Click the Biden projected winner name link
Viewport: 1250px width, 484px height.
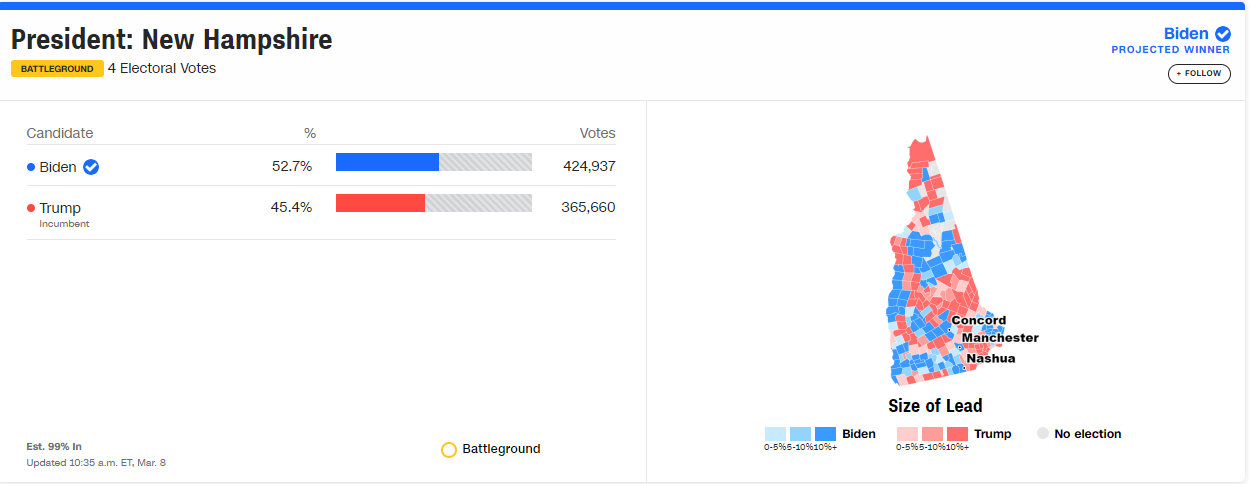pyautogui.click(x=1186, y=34)
